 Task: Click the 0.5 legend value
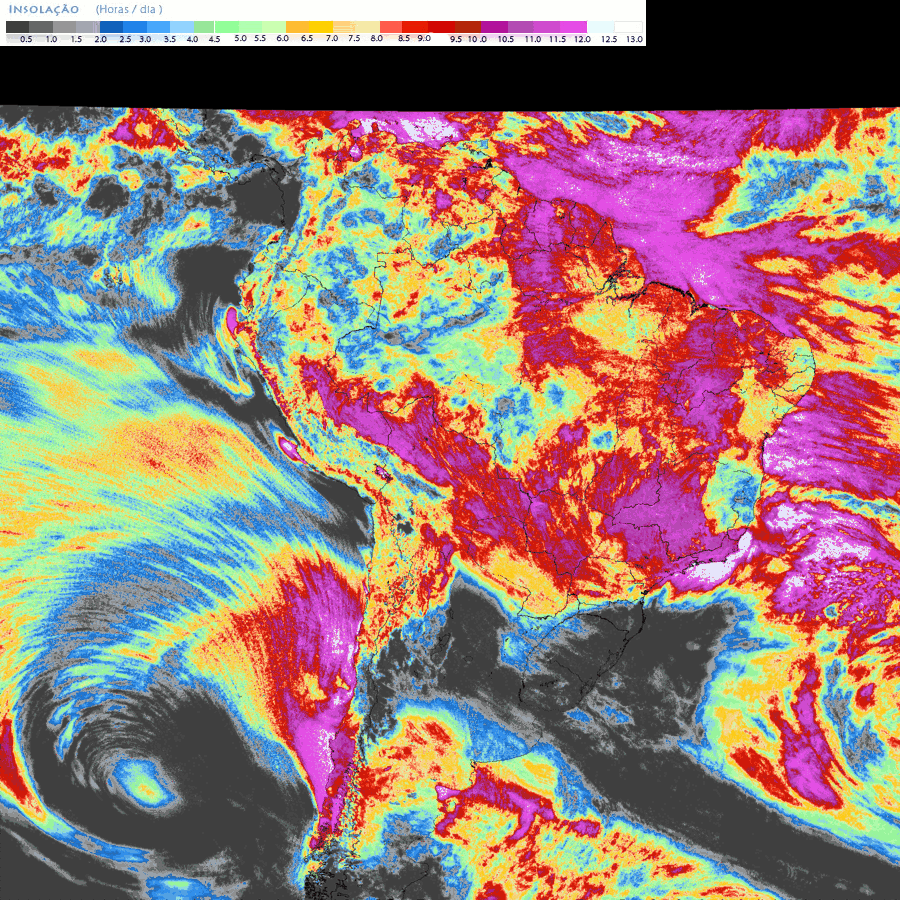26,39
